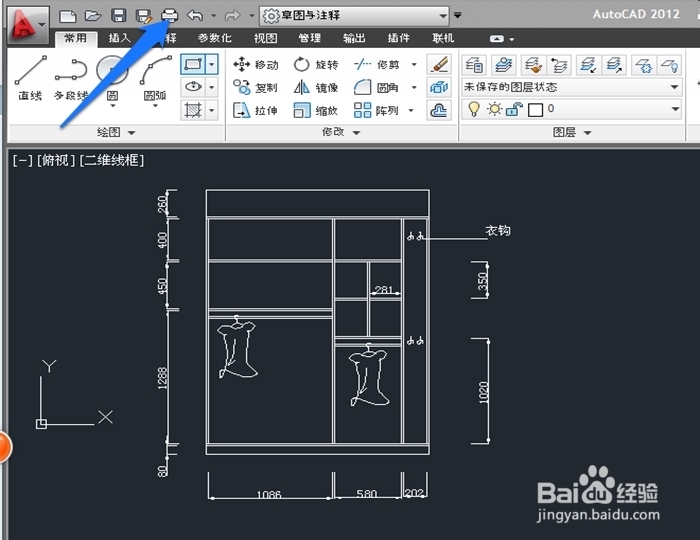Open the redo history dropdown arrow

click(252, 16)
